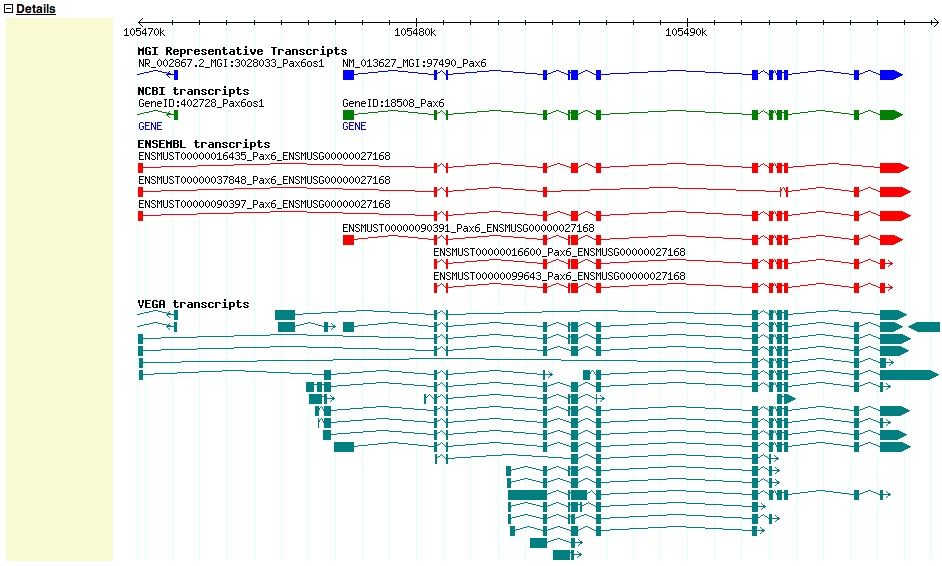This screenshot has width=942, height=566.
Task: Open transcript ENSMUST00000037848_Pax6
Action: (x=264, y=180)
